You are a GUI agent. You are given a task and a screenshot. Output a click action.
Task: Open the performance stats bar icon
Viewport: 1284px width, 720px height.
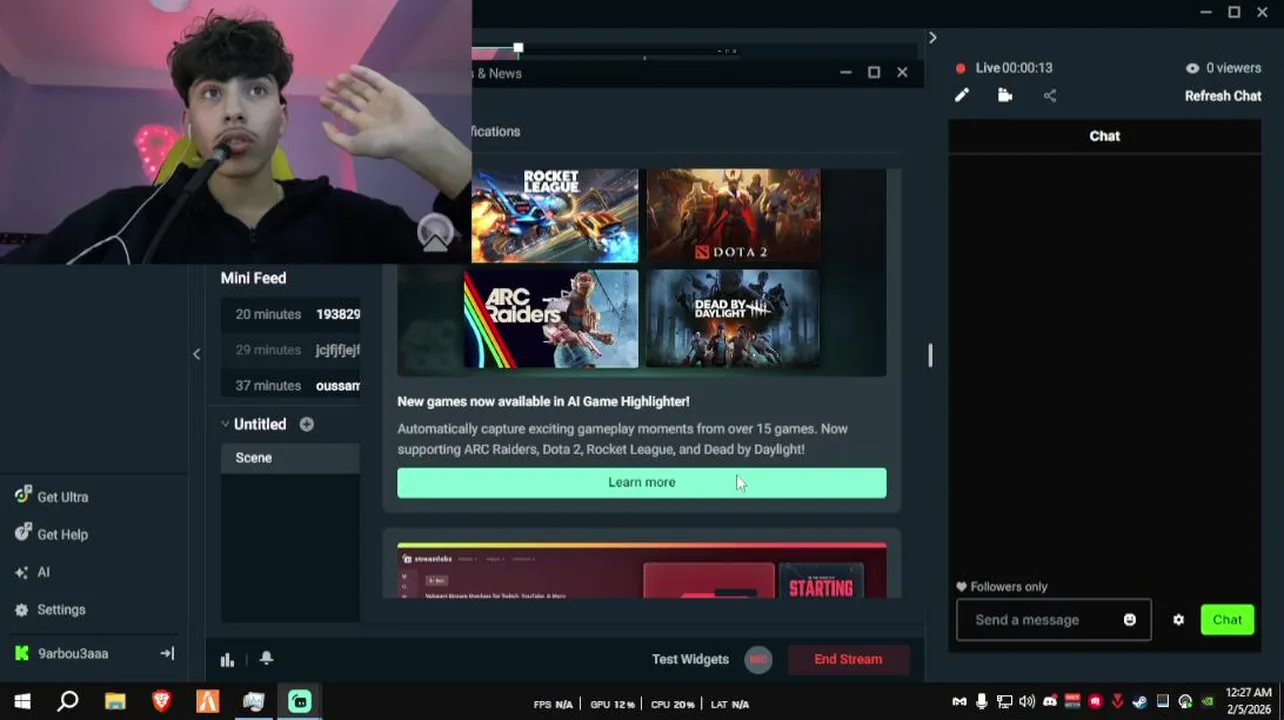click(x=227, y=659)
